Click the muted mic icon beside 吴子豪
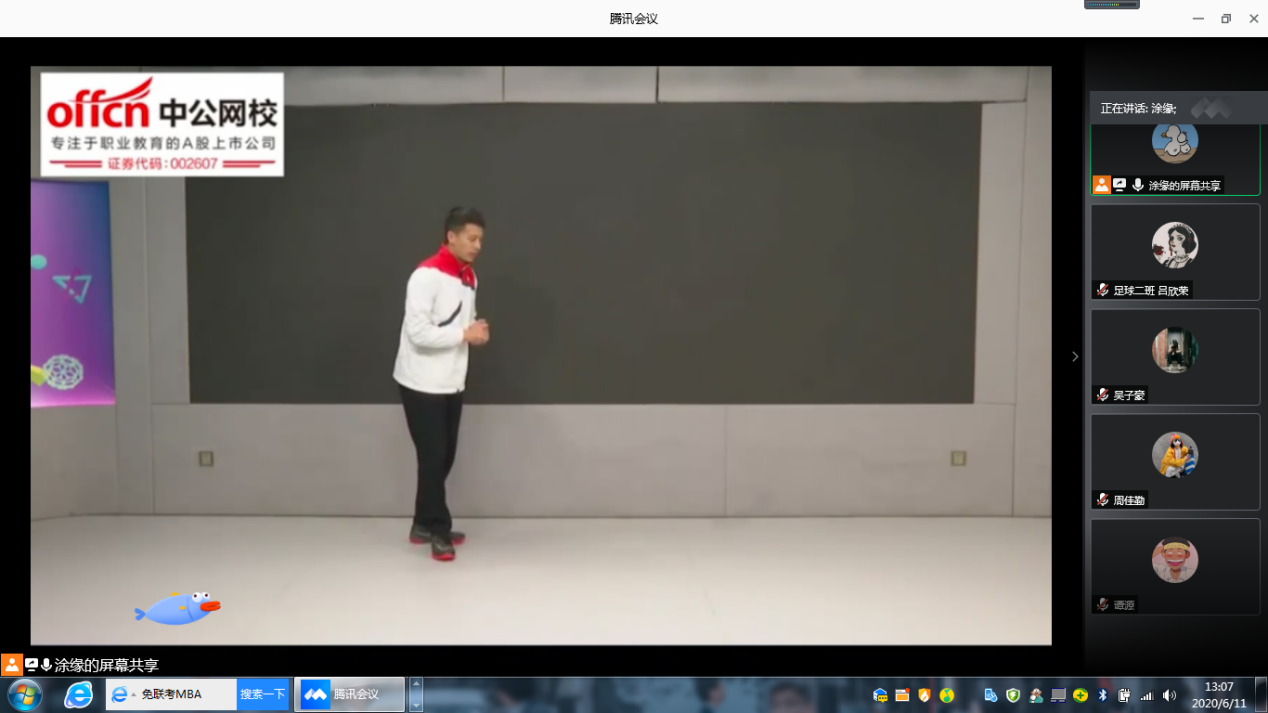Image resolution: width=1268 pixels, height=713 pixels. (1102, 395)
